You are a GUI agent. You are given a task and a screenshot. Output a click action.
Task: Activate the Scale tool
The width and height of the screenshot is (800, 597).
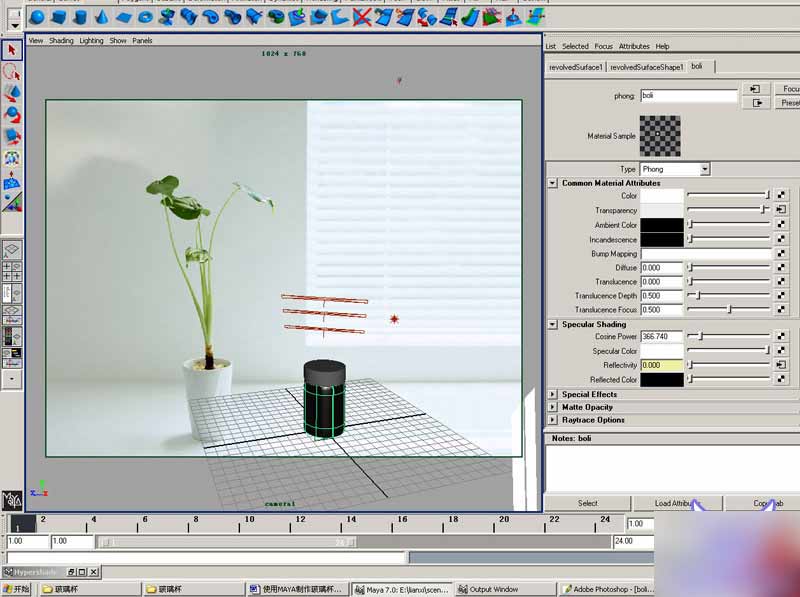12,137
